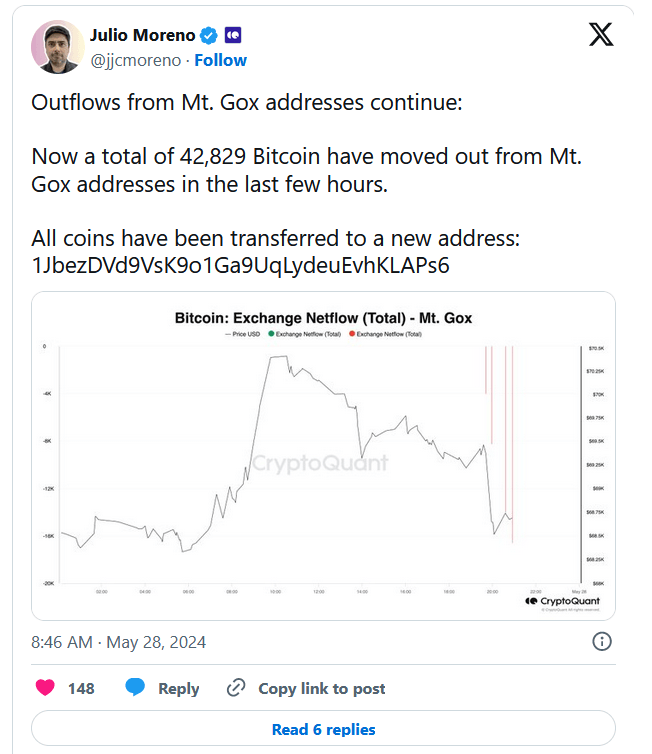652x754 pixels.
Task: Click the Bitcoin address text starting with 1JbezDVd9
Action: 241,266
